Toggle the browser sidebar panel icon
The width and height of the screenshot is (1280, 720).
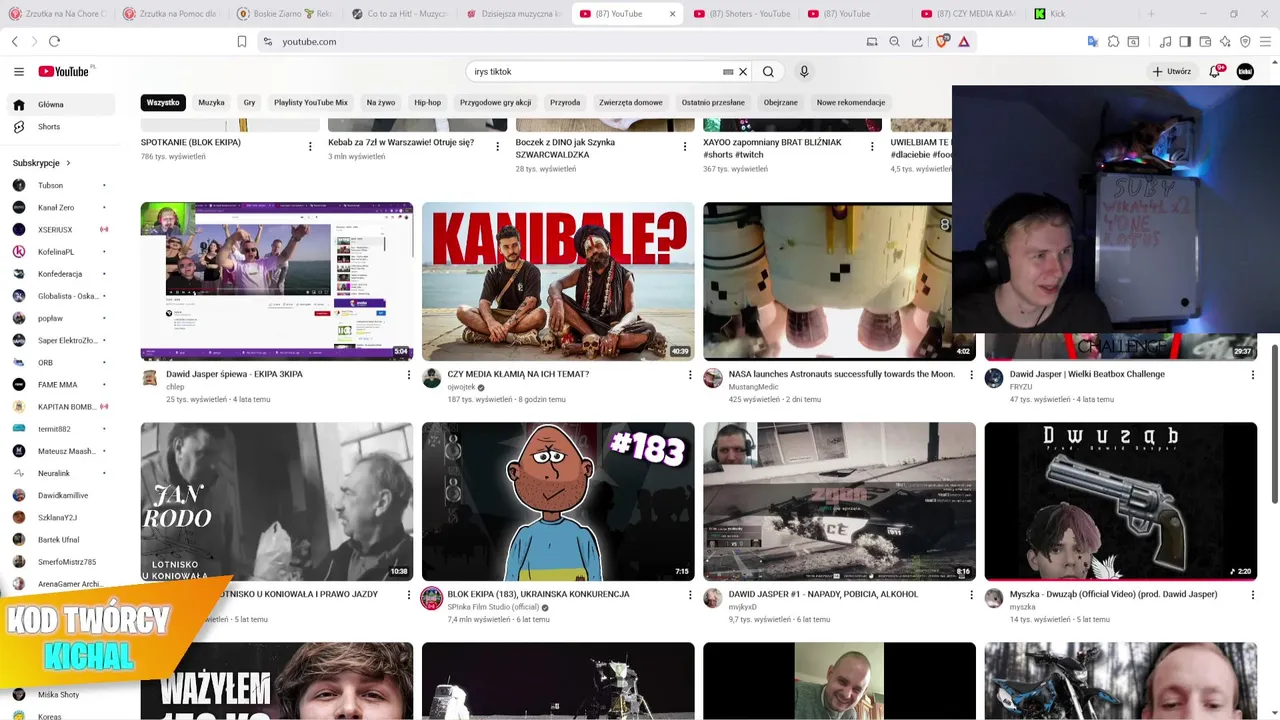coord(1185,41)
